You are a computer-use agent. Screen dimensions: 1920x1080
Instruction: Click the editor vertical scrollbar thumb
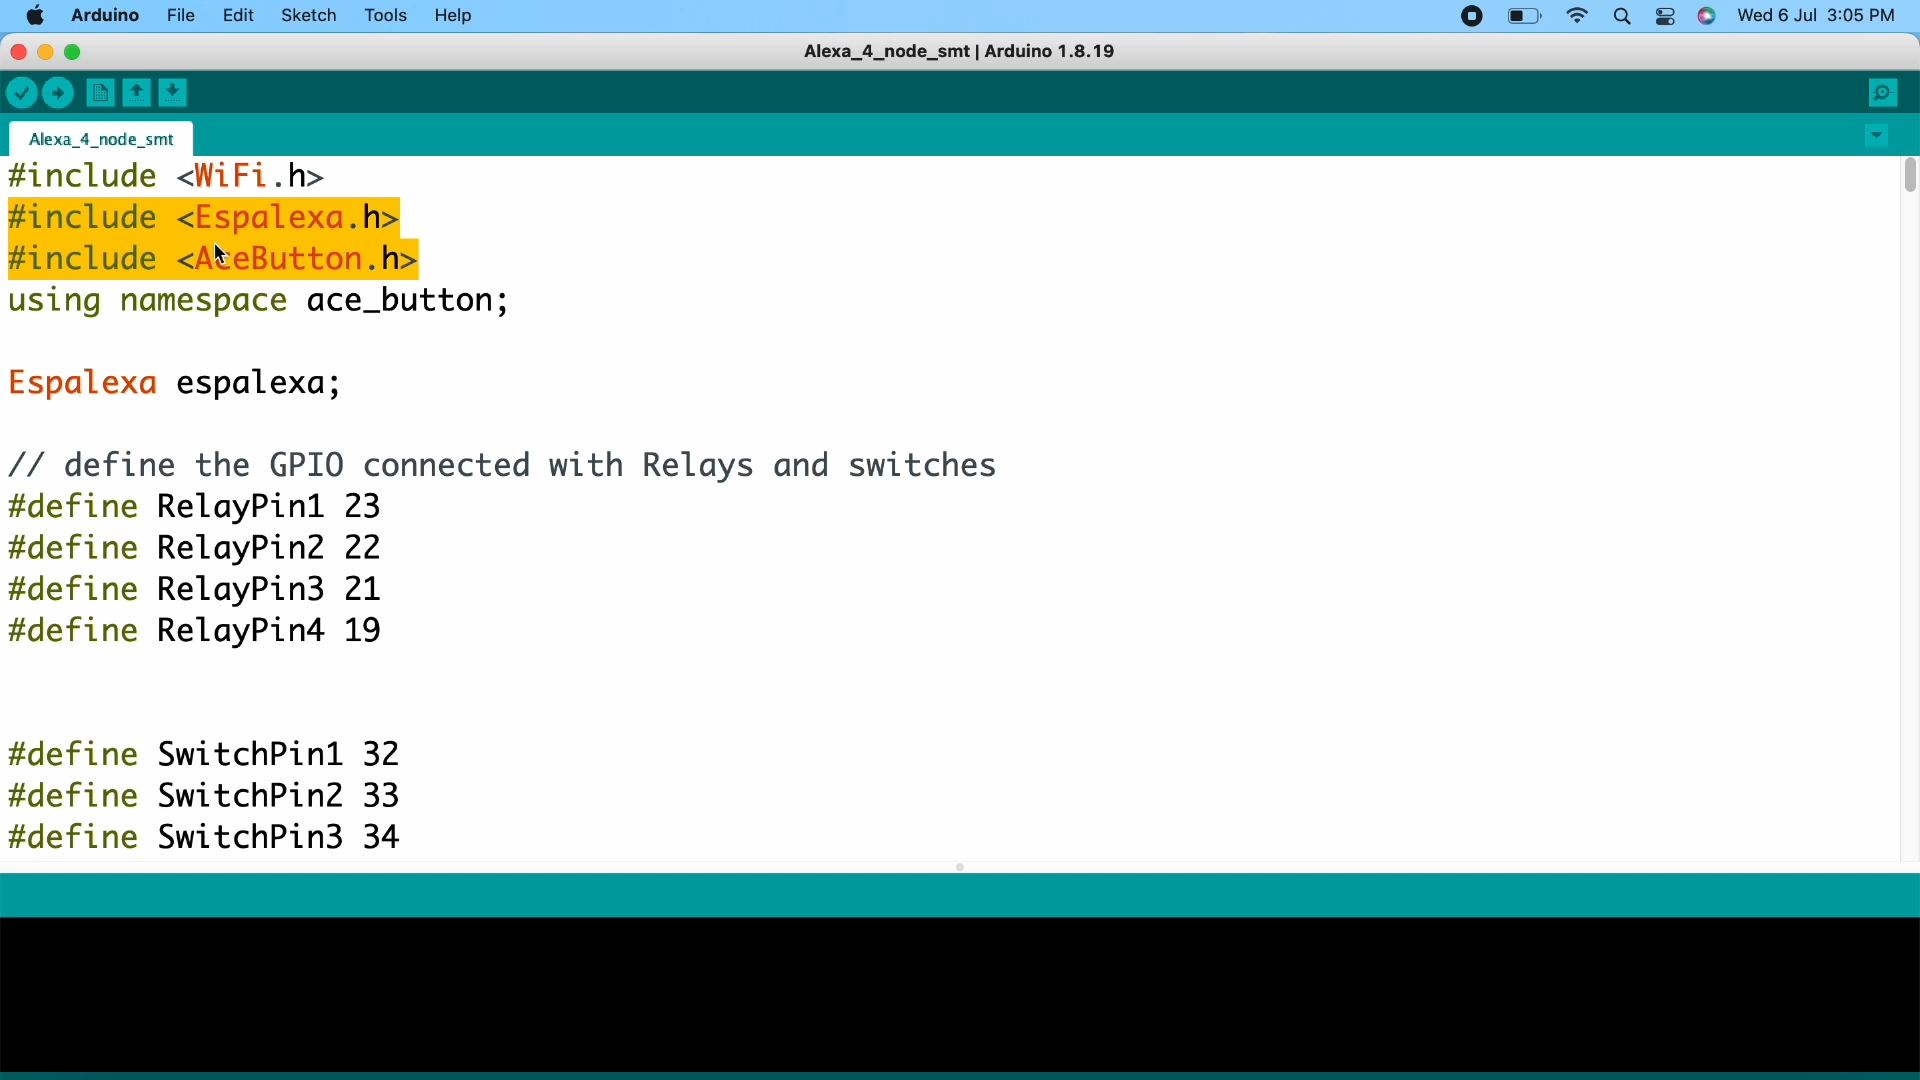click(1910, 175)
